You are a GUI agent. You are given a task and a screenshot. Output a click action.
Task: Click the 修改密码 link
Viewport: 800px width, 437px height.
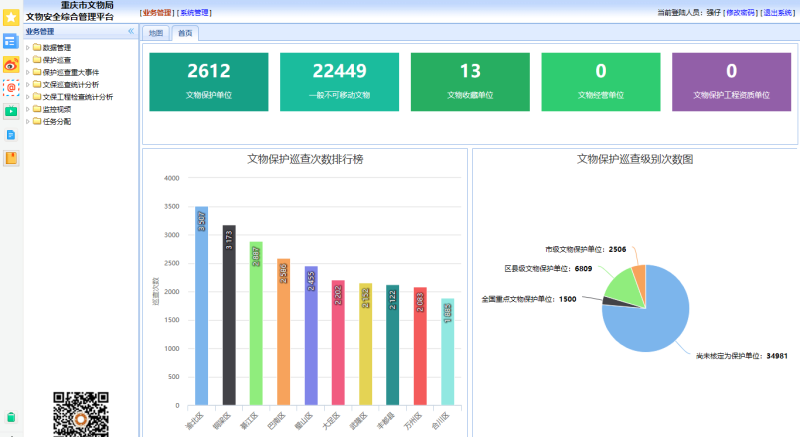[740, 12]
